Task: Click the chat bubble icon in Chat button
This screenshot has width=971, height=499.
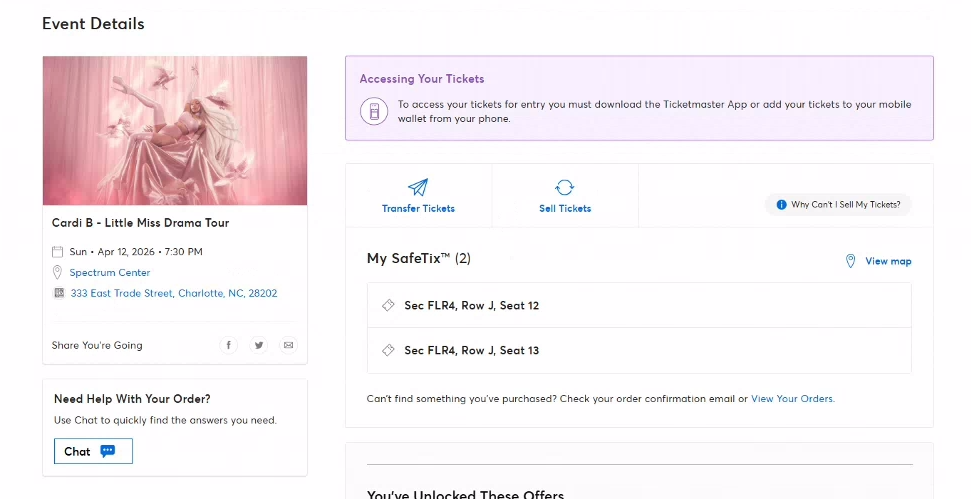Action: pos(108,451)
